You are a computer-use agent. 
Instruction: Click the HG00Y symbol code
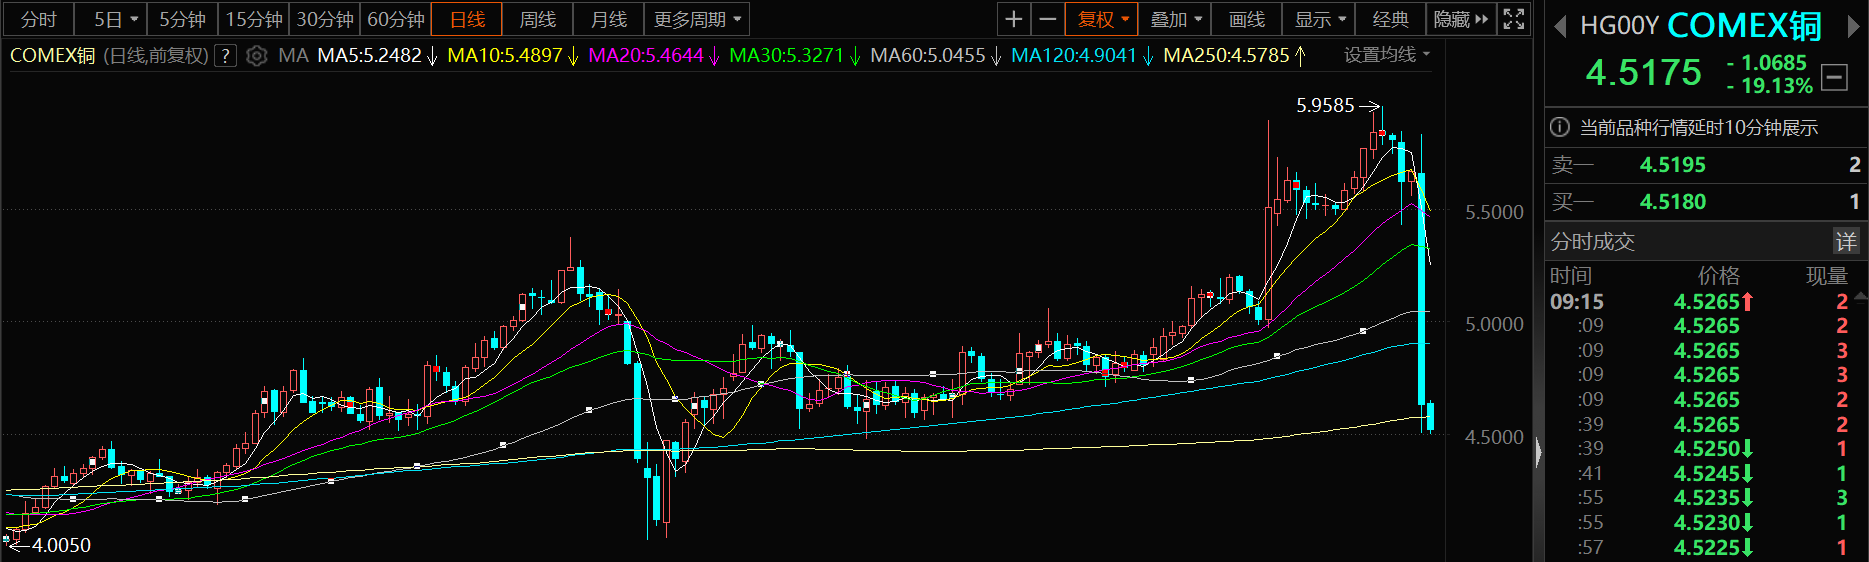pos(1619,26)
